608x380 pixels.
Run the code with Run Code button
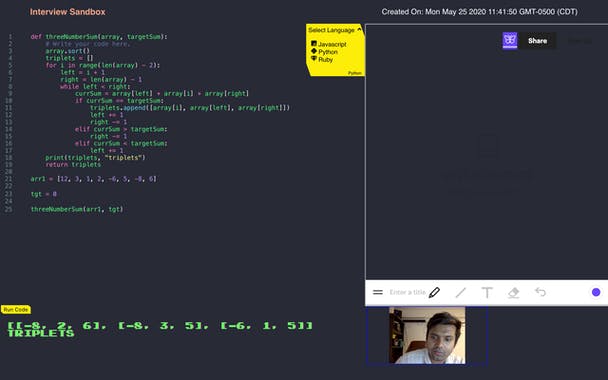[x=16, y=309]
